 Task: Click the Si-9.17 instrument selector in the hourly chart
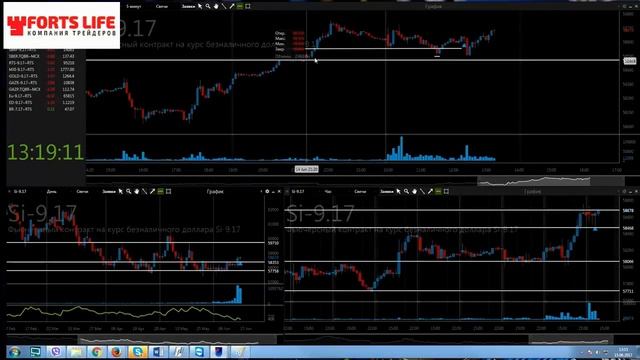(298, 191)
